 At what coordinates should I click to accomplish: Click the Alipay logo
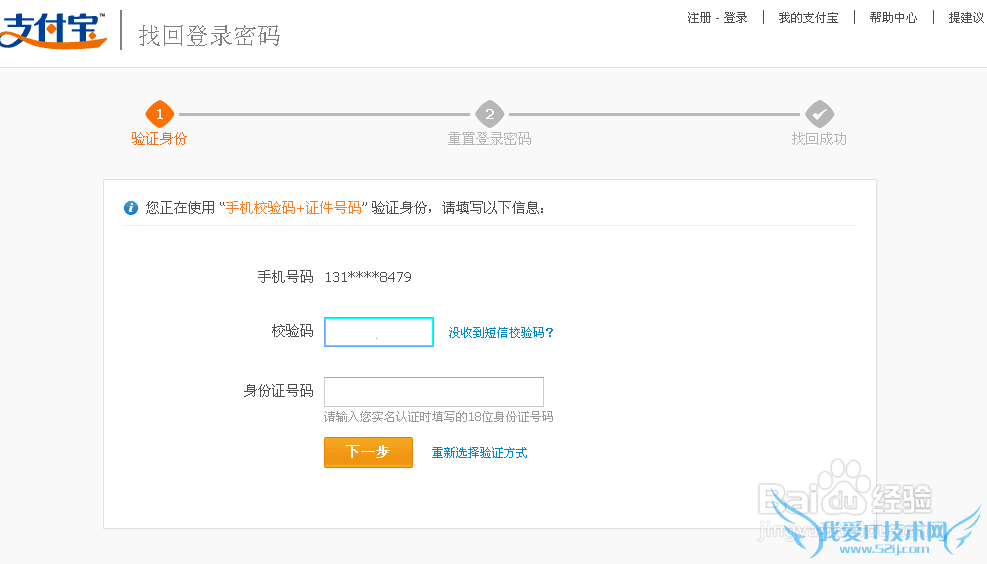tap(52, 32)
